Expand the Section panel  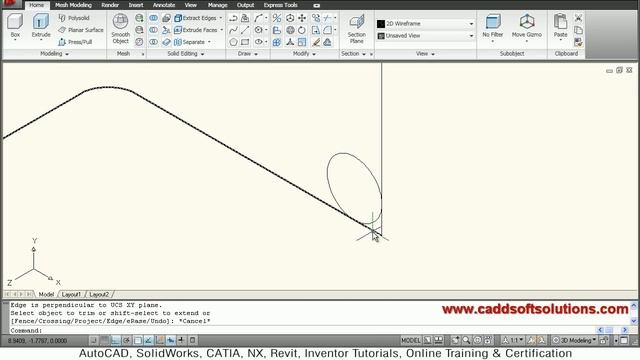[x=353, y=53]
